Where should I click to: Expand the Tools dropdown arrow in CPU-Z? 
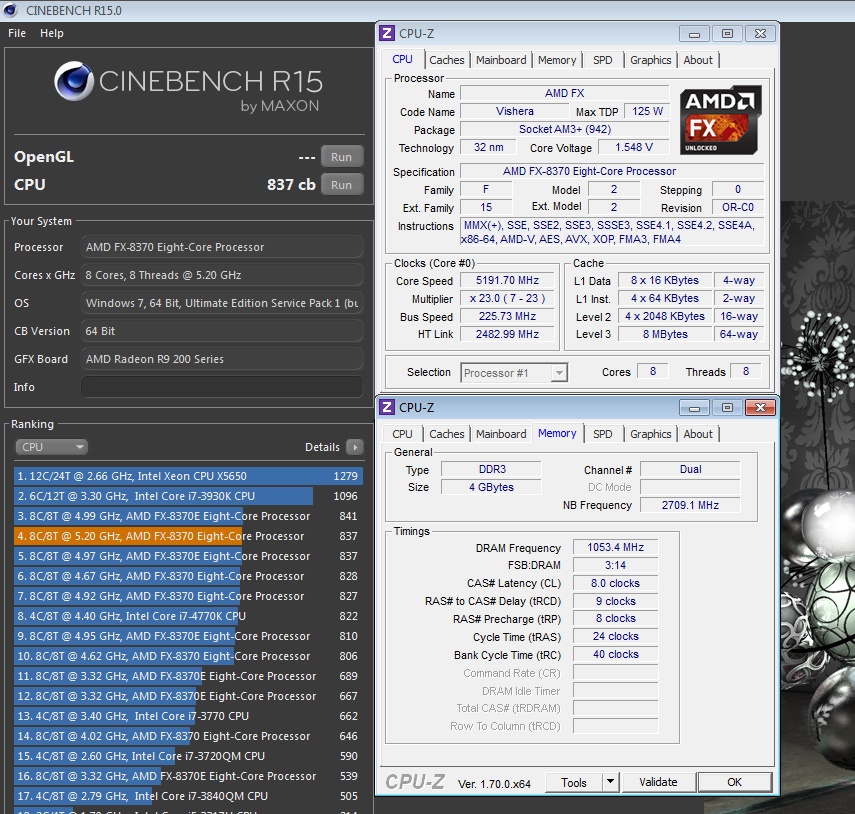(x=611, y=782)
